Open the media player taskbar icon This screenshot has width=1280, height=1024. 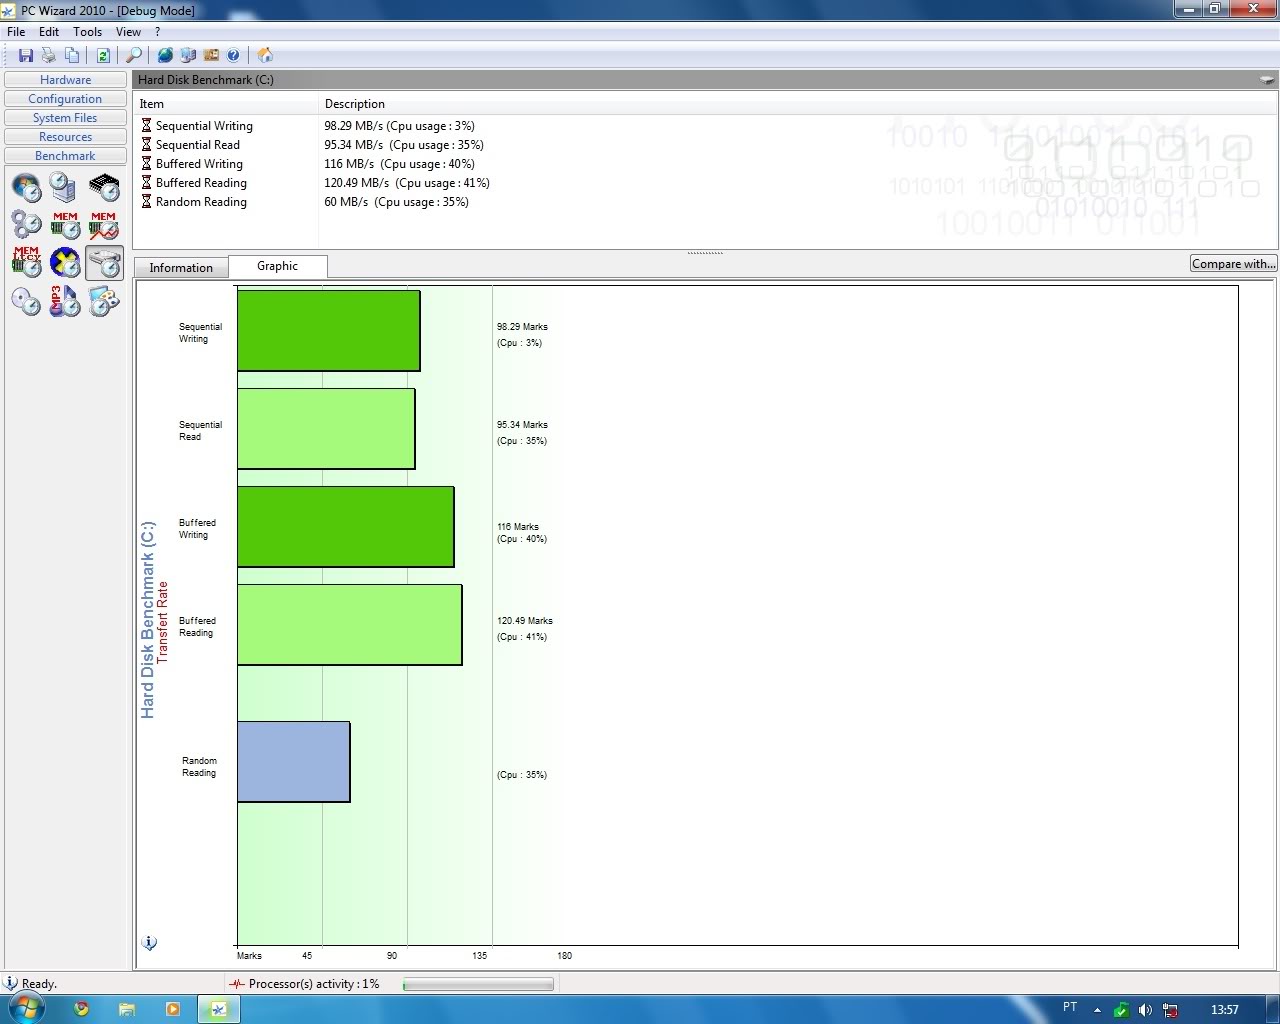(173, 1009)
